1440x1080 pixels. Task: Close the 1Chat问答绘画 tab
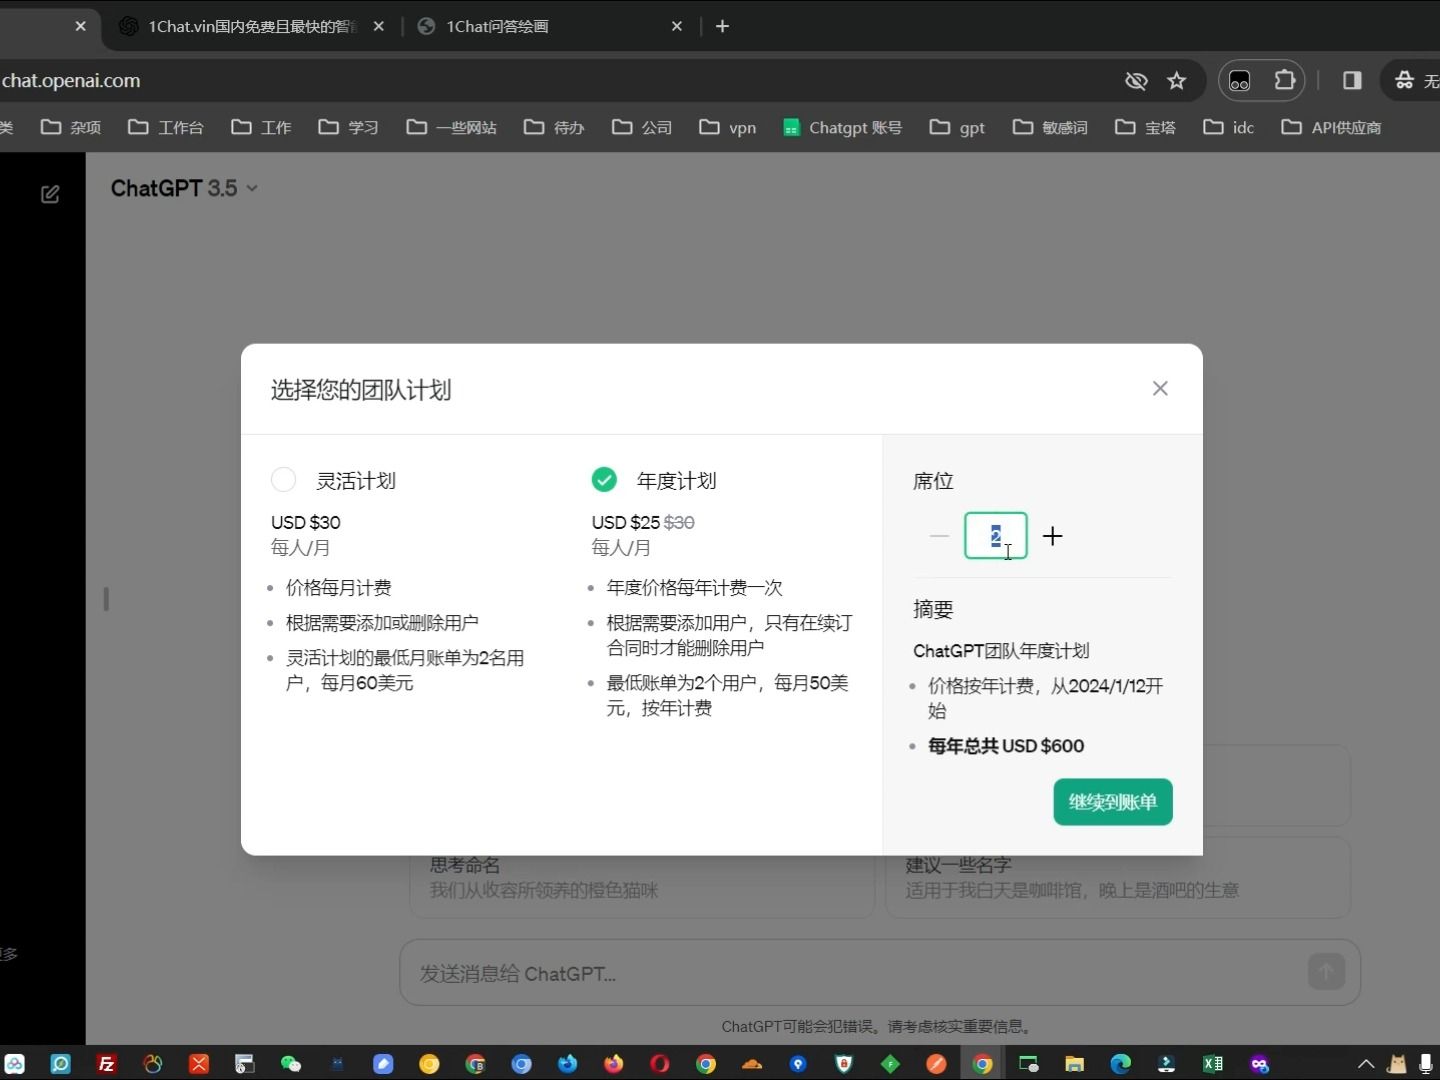tap(677, 26)
